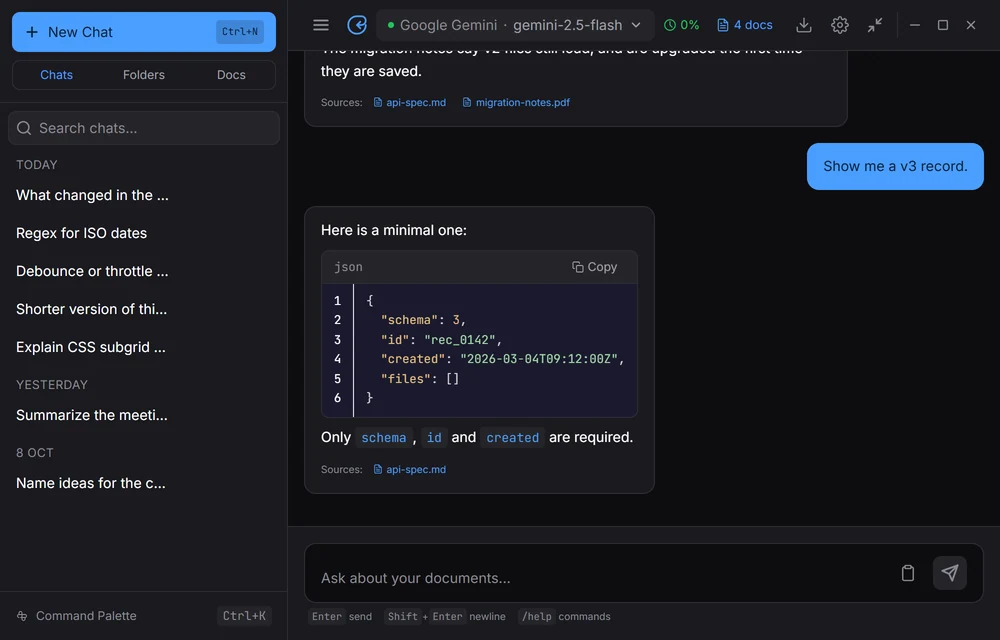Open the Command Palette
This screenshot has height=640, width=1000.
click(143, 616)
